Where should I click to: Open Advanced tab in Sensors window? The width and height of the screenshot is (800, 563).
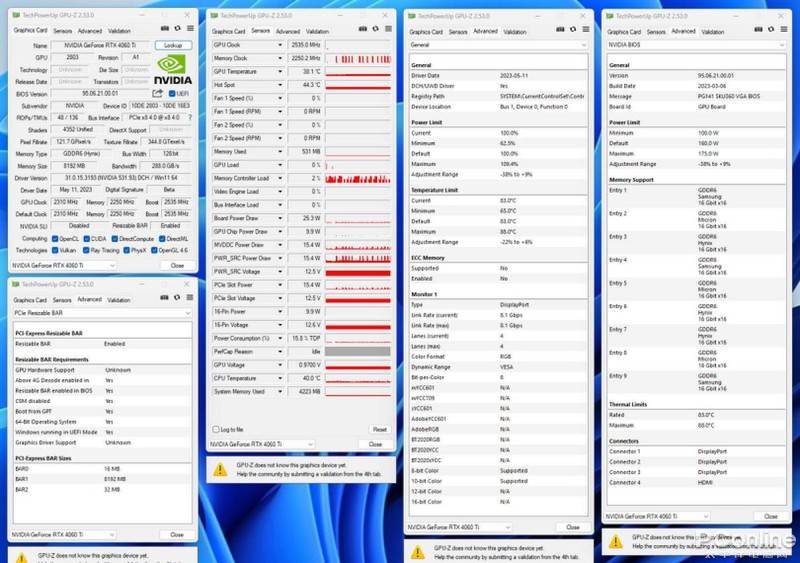point(288,31)
